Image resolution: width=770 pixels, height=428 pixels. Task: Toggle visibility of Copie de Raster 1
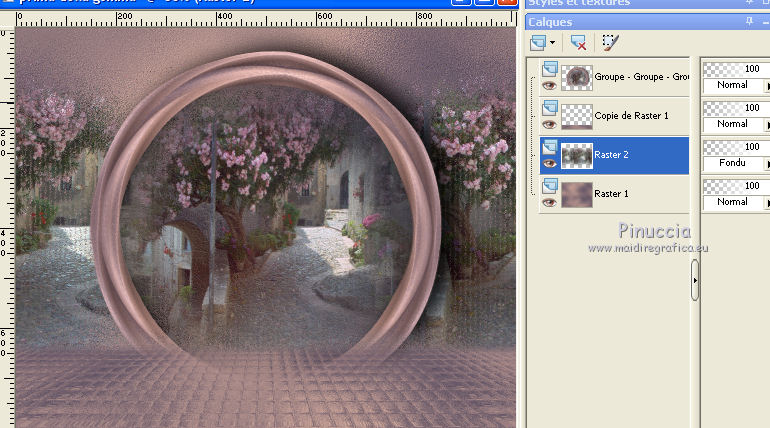coord(549,124)
